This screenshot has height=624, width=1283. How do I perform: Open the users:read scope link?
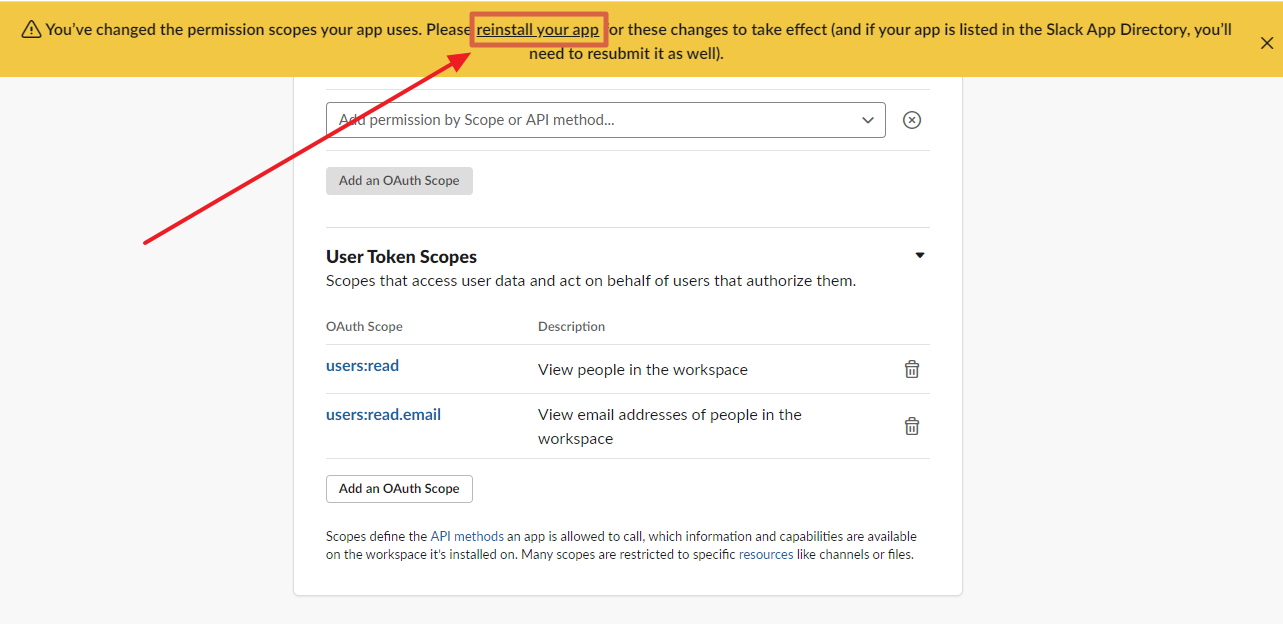pos(362,366)
